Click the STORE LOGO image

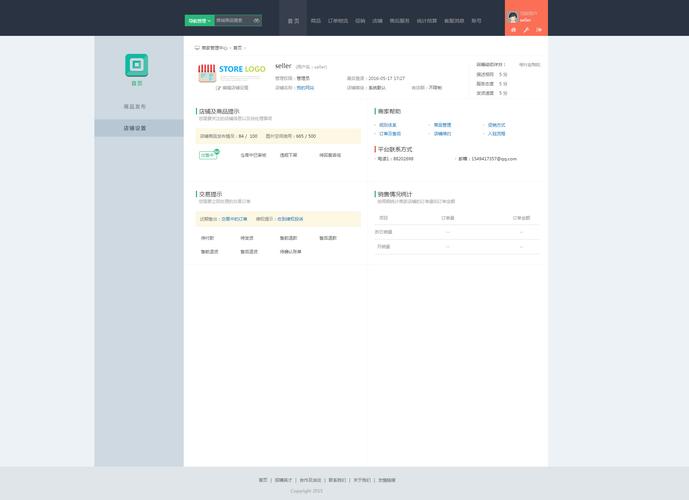click(231, 72)
